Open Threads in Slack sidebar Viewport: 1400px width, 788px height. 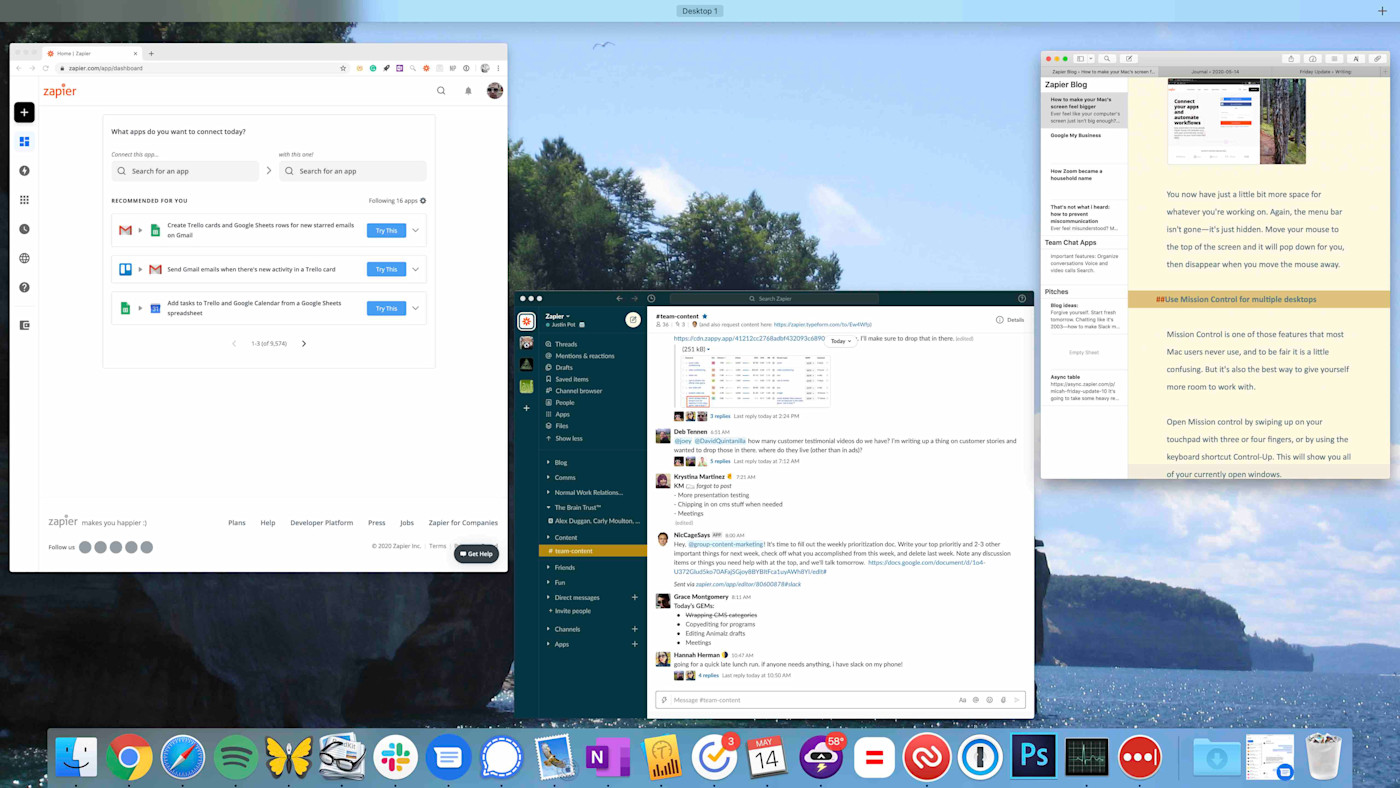[566, 344]
